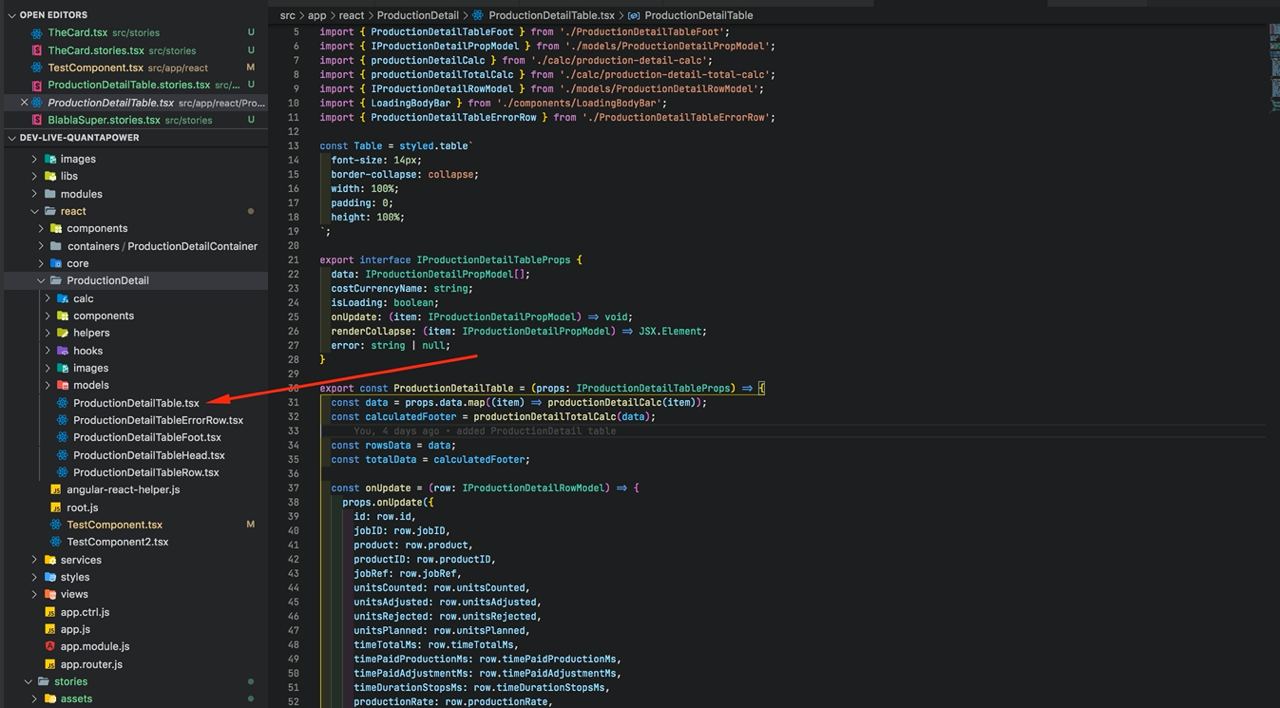Click React icon of TestComponent.tsx in Open Editors
The image size is (1280, 708).
37,67
